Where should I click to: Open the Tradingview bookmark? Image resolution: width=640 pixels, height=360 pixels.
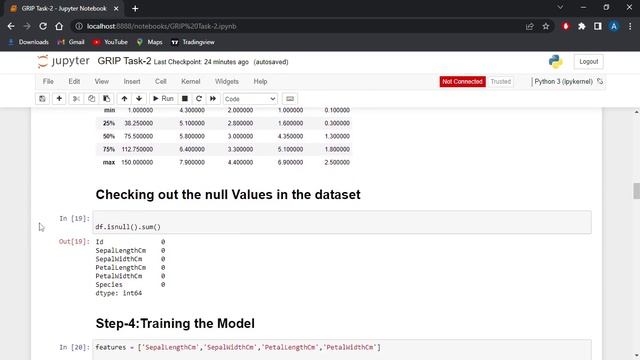click(x=193, y=42)
